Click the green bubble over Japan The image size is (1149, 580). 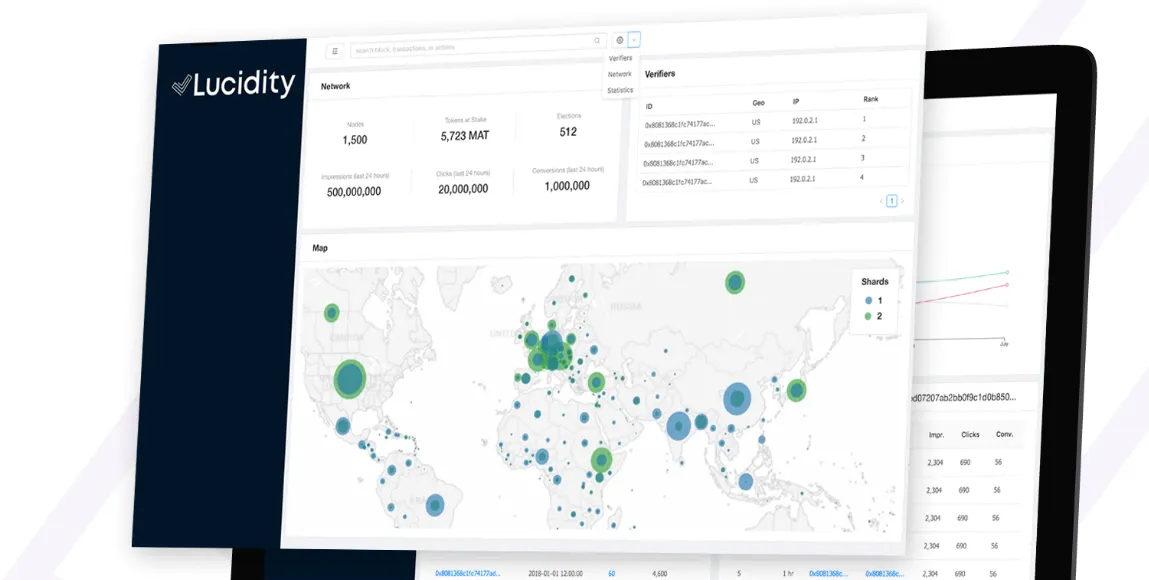click(797, 390)
